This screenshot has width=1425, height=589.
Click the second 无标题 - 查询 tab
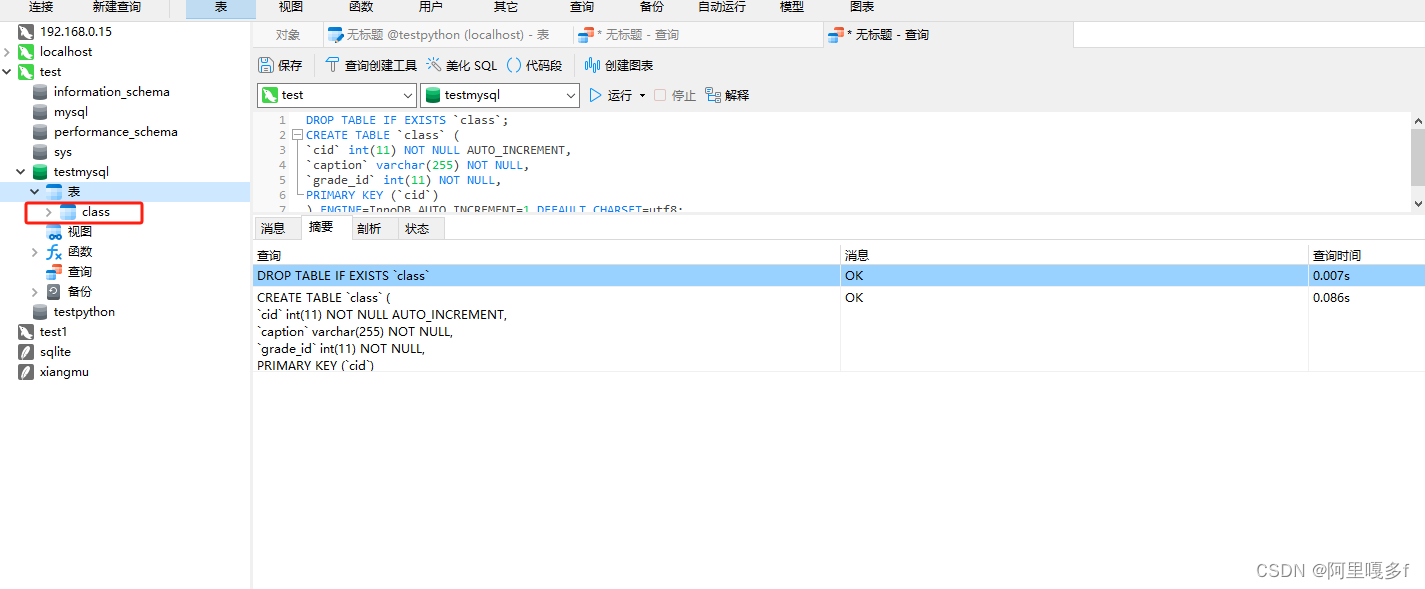click(x=947, y=34)
